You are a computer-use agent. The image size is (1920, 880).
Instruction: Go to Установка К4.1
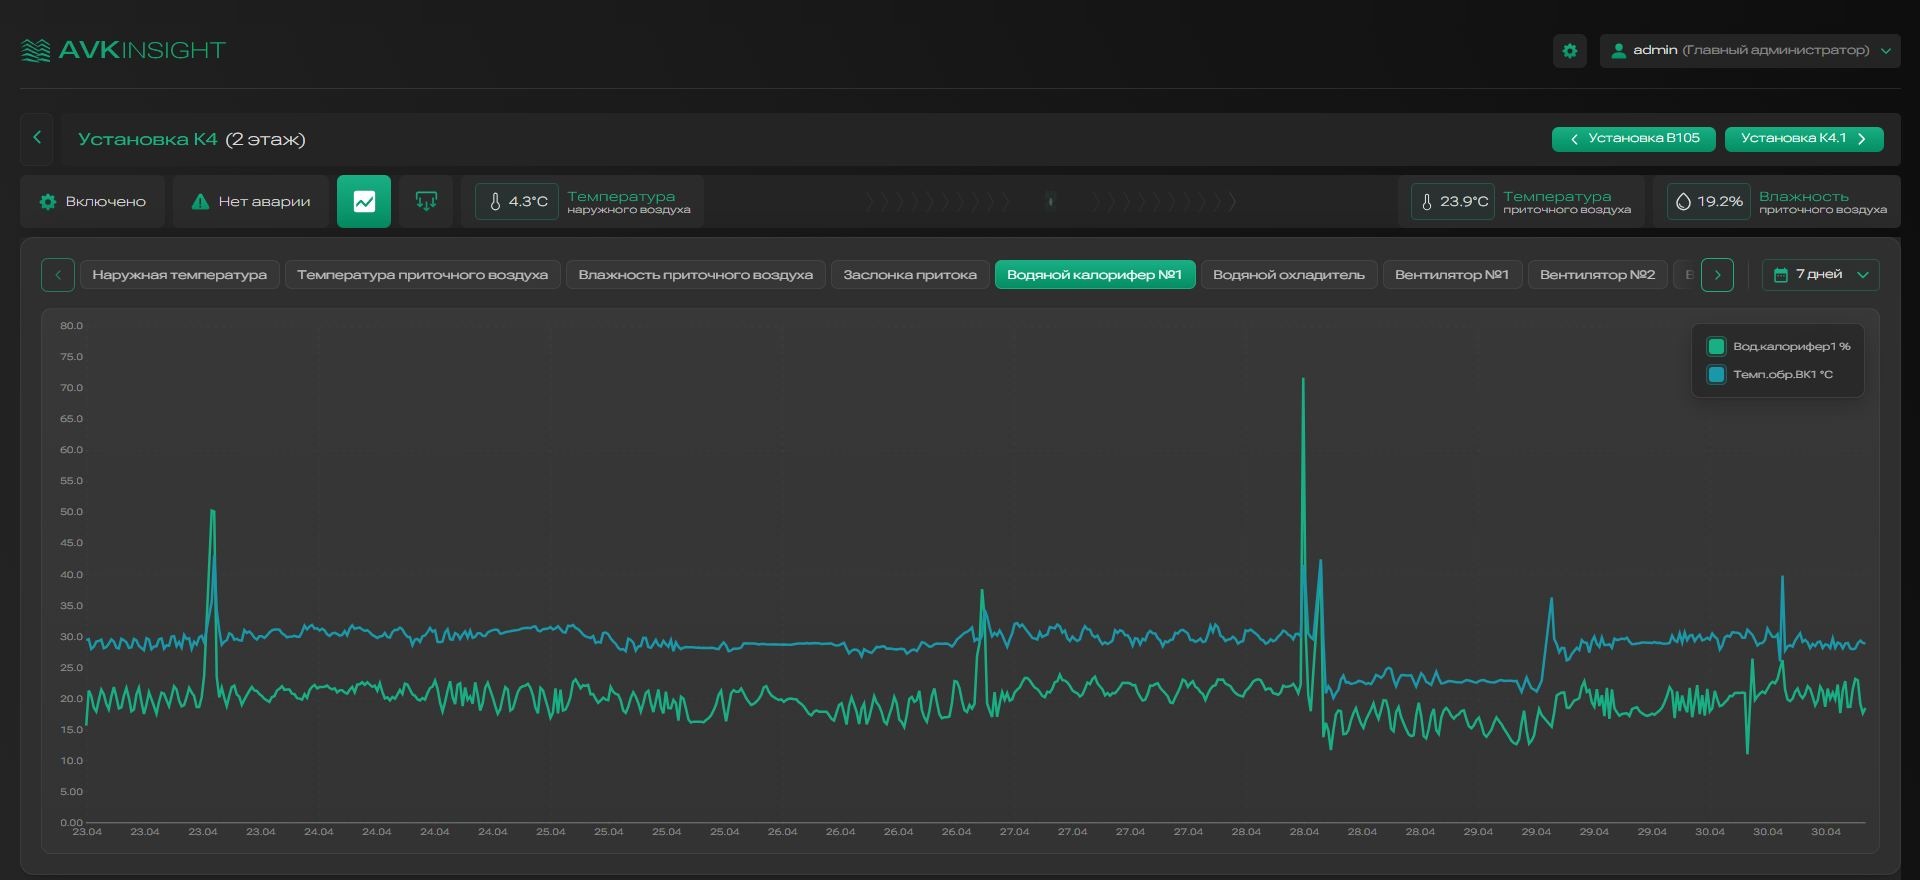click(1804, 139)
